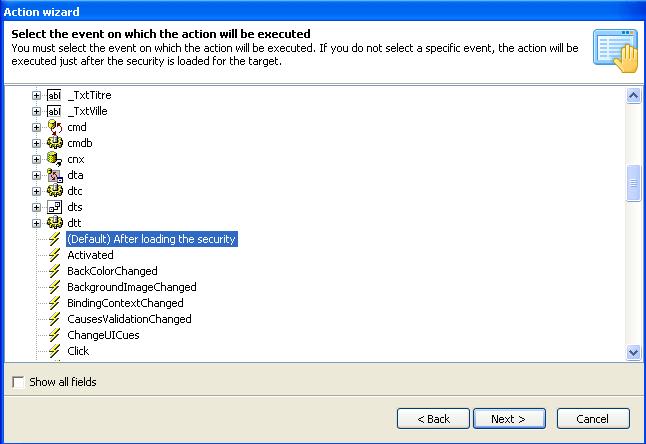Select Default After loading the security
Image resolution: width=646 pixels, height=444 pixels.
pyautogui.click(x=151, y=239)
